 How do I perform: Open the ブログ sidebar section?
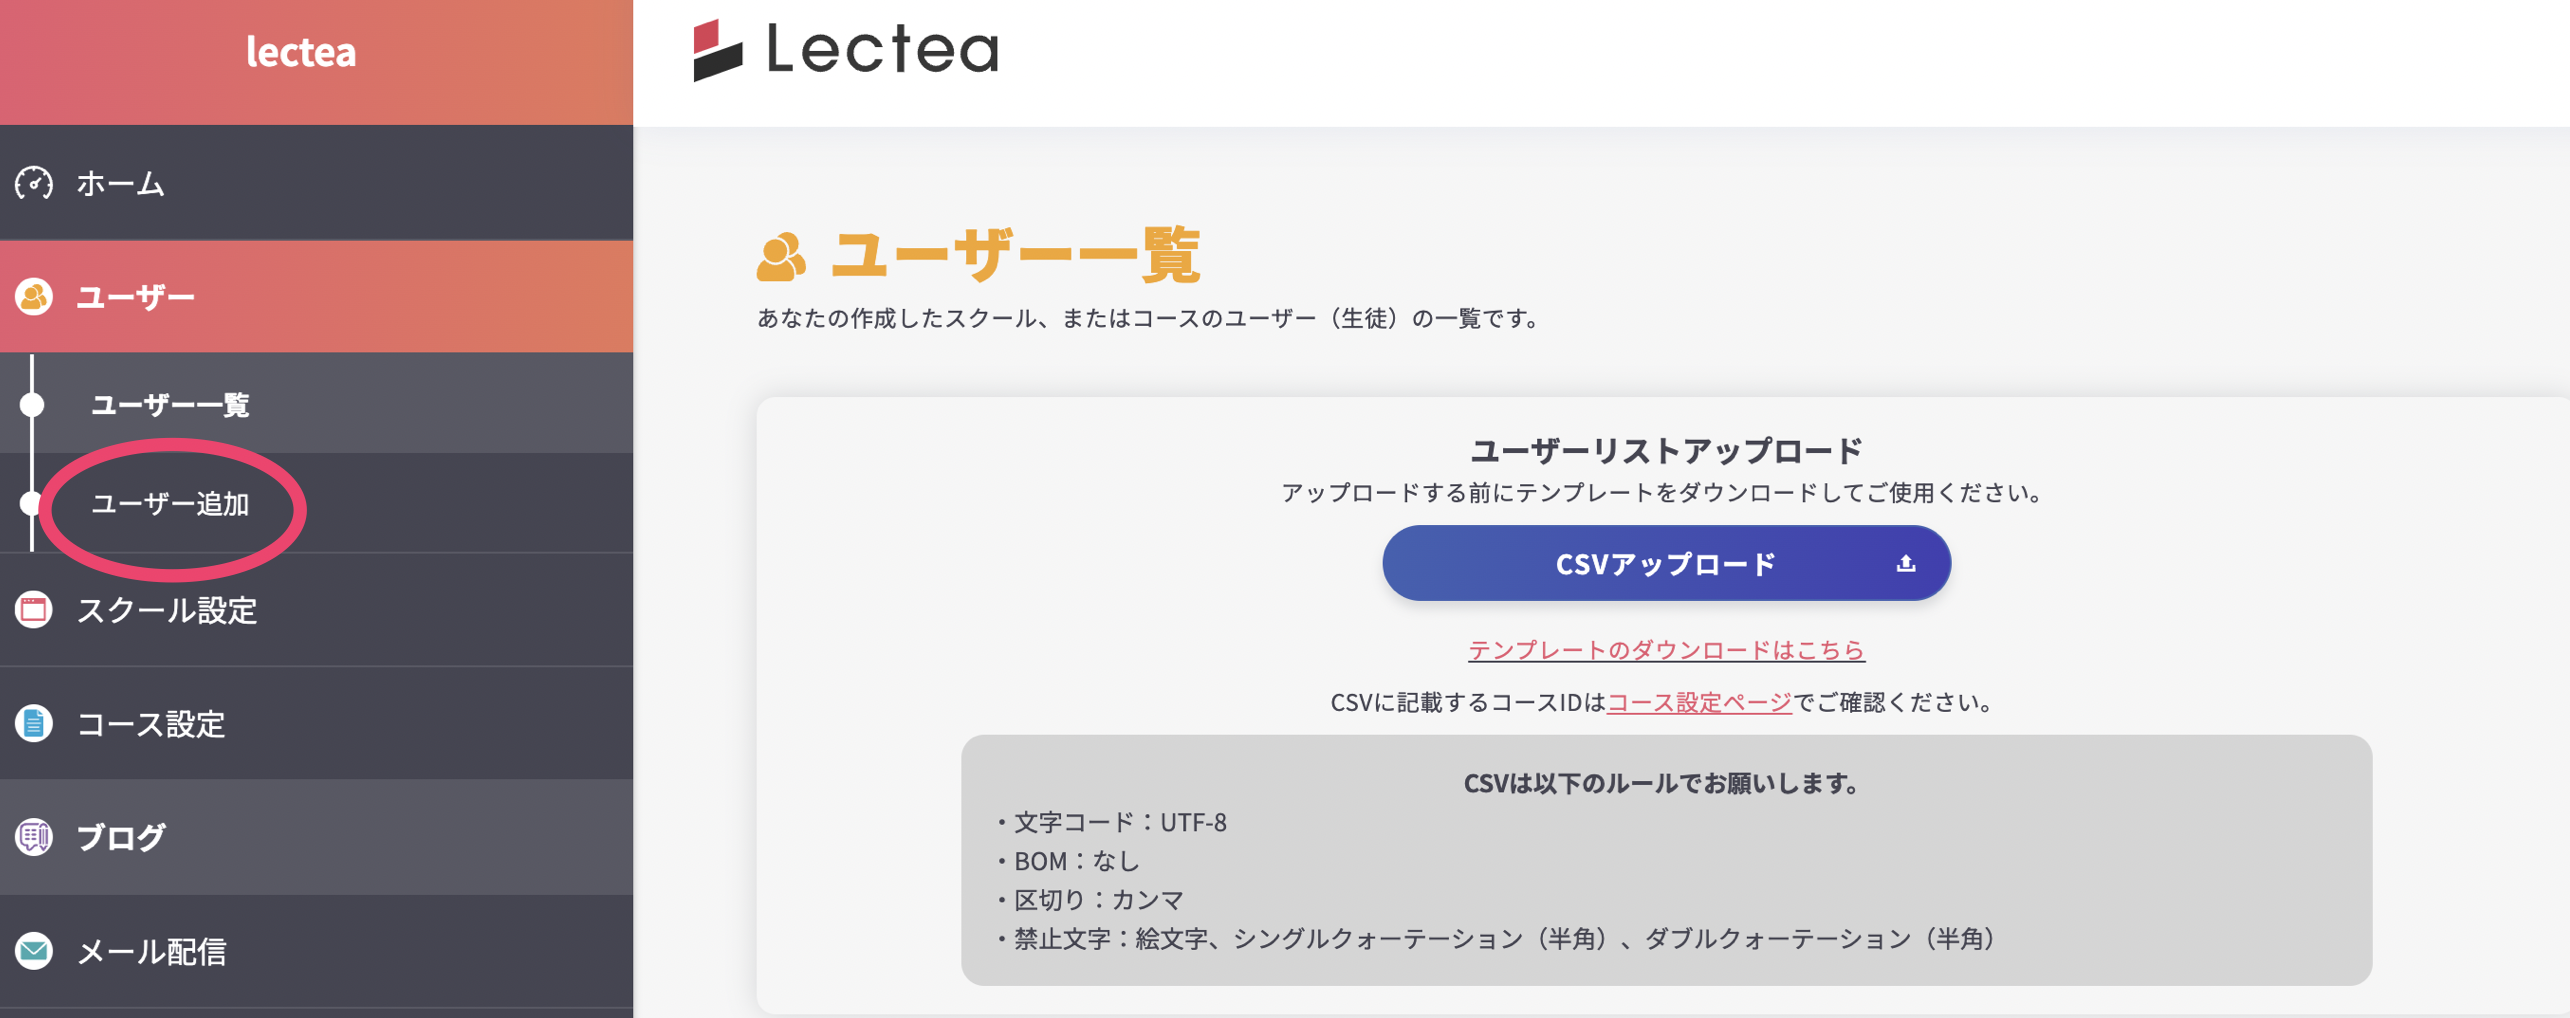coord(121,838)
